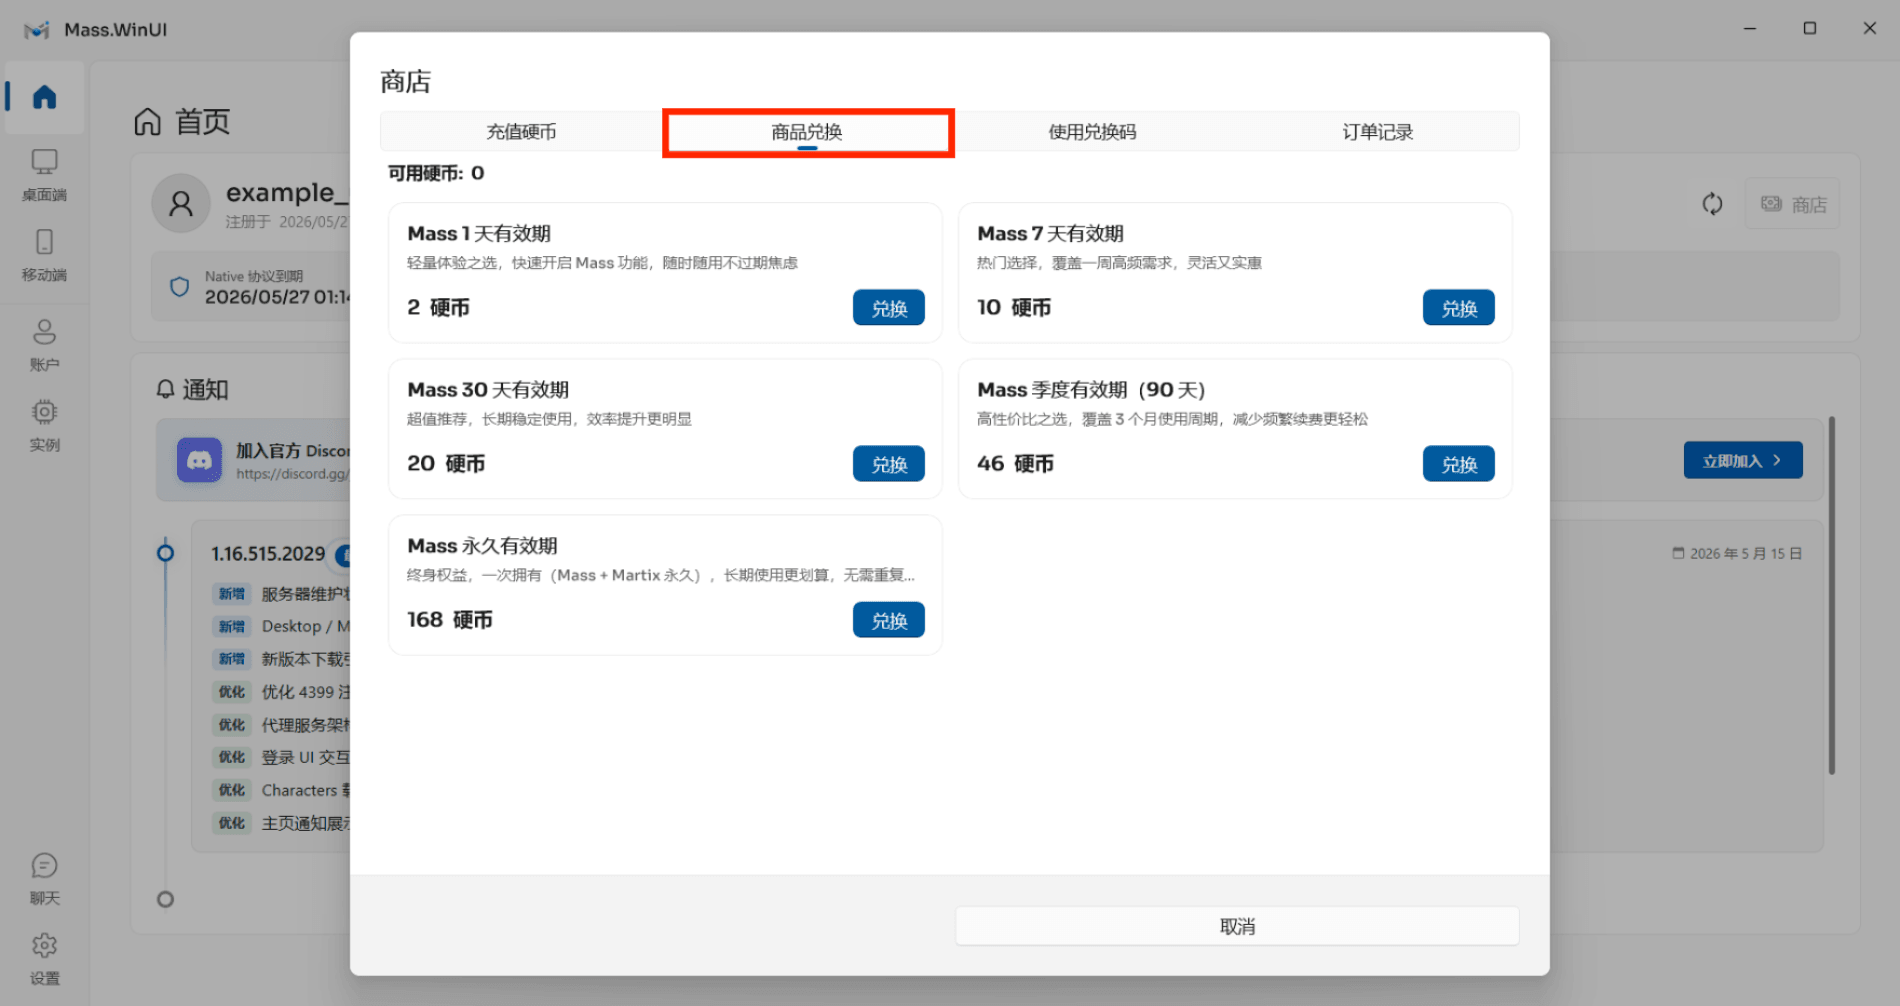Click the Mass 1 天有效期 title
The image size is (1900, 1006).
pyautogui.click(x=479, y=234)
